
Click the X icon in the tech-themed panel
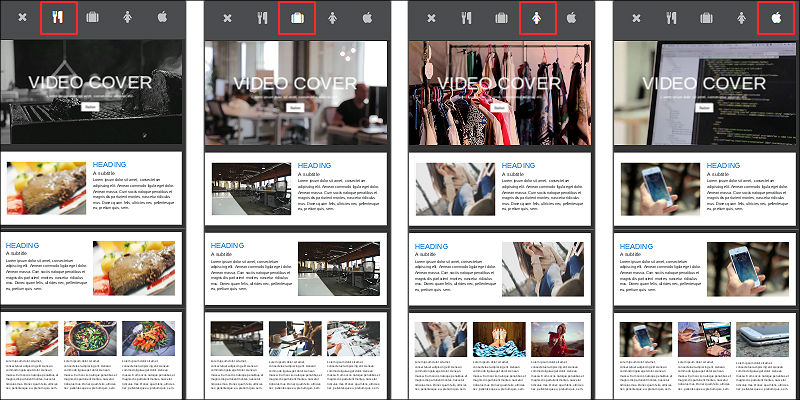(x=636, y=18)
